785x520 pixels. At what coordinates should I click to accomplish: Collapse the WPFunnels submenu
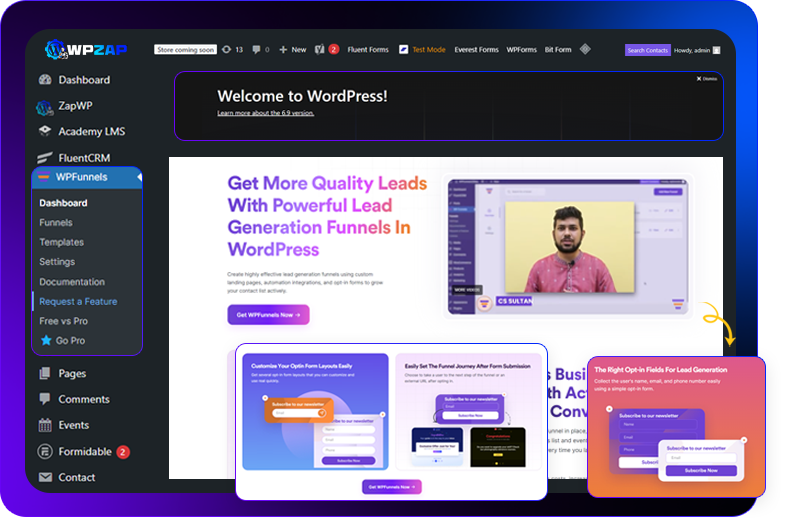83,178
